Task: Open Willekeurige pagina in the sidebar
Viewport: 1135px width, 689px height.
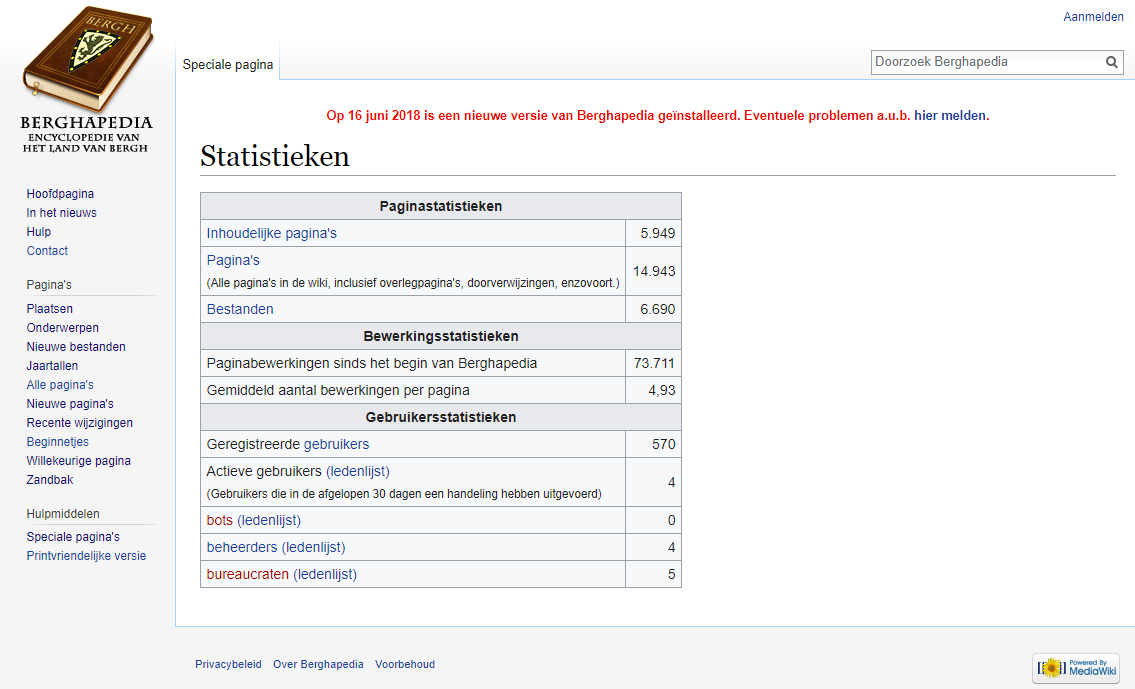Action: tap(79, 460)
